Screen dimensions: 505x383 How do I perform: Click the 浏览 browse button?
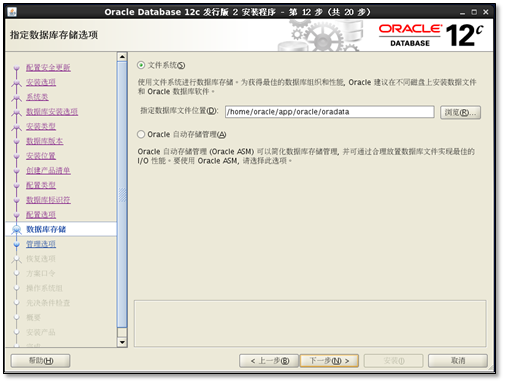(460, 113)
